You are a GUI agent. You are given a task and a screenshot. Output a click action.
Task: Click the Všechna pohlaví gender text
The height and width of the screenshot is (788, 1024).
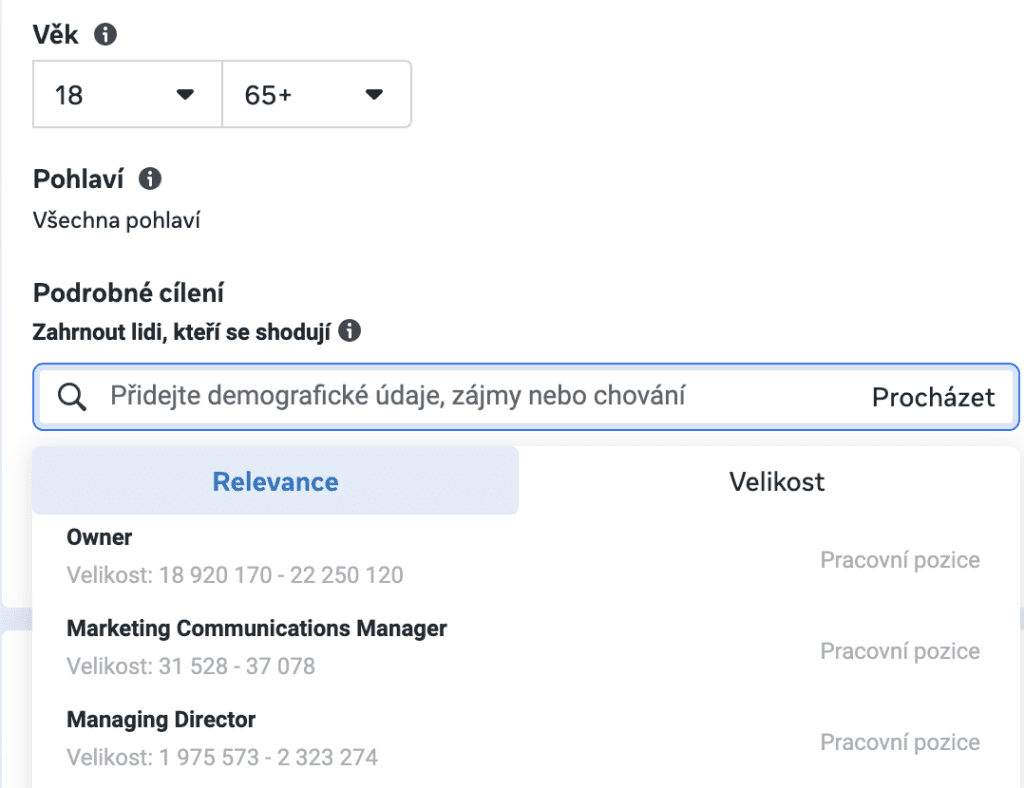click(x=117, y=220)
